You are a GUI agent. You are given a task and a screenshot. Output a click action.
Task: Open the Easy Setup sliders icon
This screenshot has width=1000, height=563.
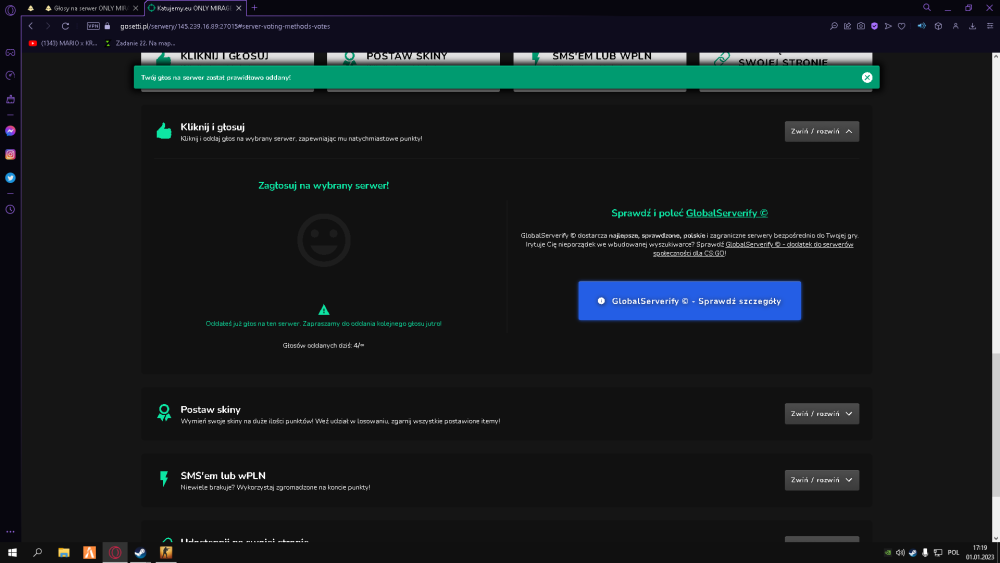[x=990, y=26]
